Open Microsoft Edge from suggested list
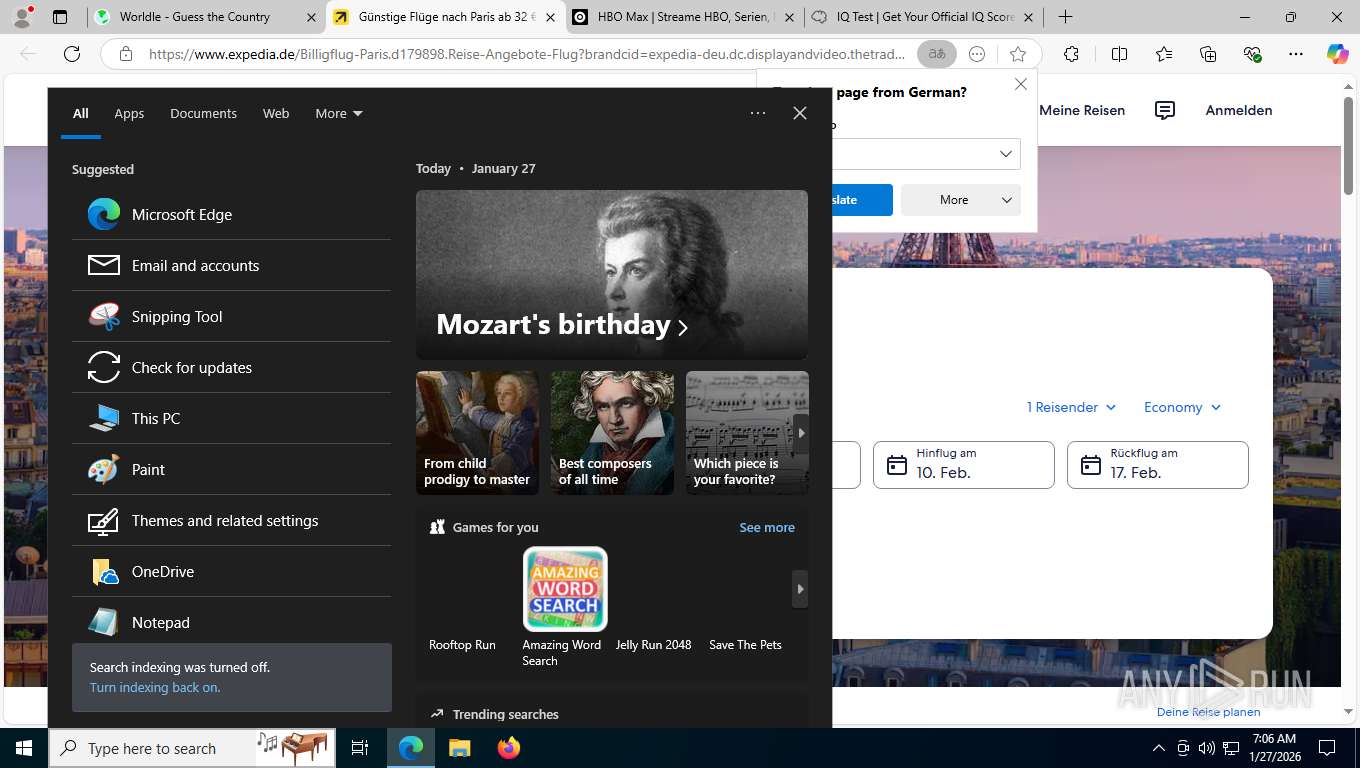The width and height of the screenshot is (1360, 768). [x=231, y=214]
